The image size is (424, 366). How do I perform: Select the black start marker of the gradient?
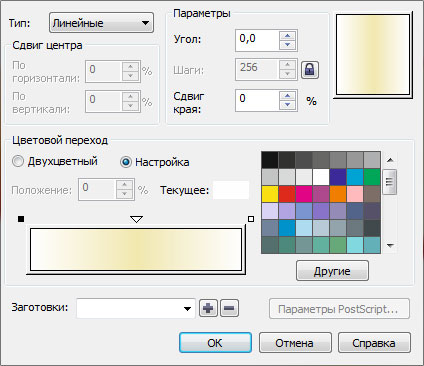tap(21, 219)
